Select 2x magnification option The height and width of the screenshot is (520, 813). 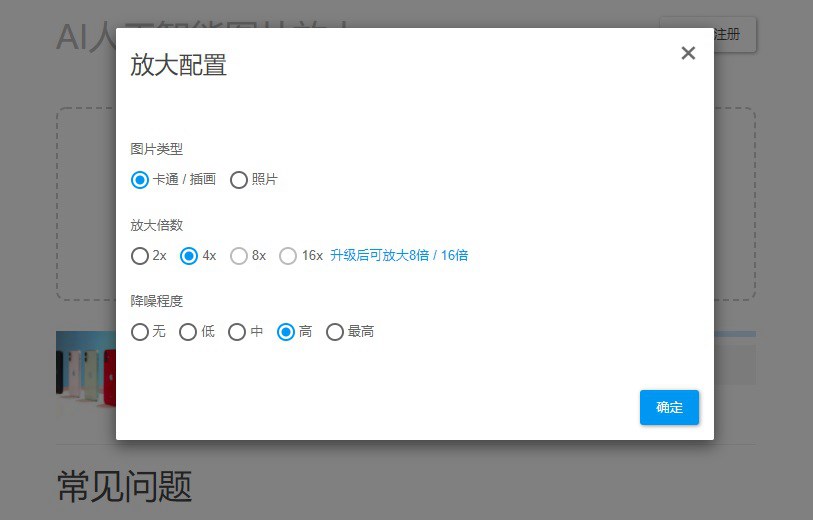(x=139, y=256)
